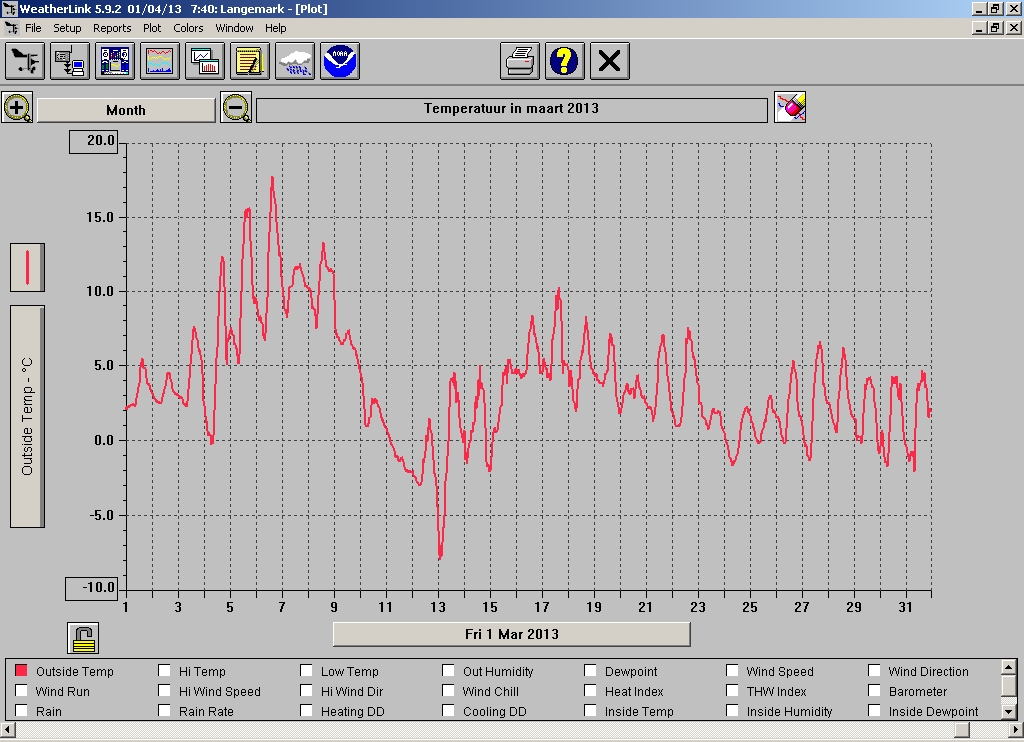Click the 20.0 upper axis limit box

click(x=94, y=141)
